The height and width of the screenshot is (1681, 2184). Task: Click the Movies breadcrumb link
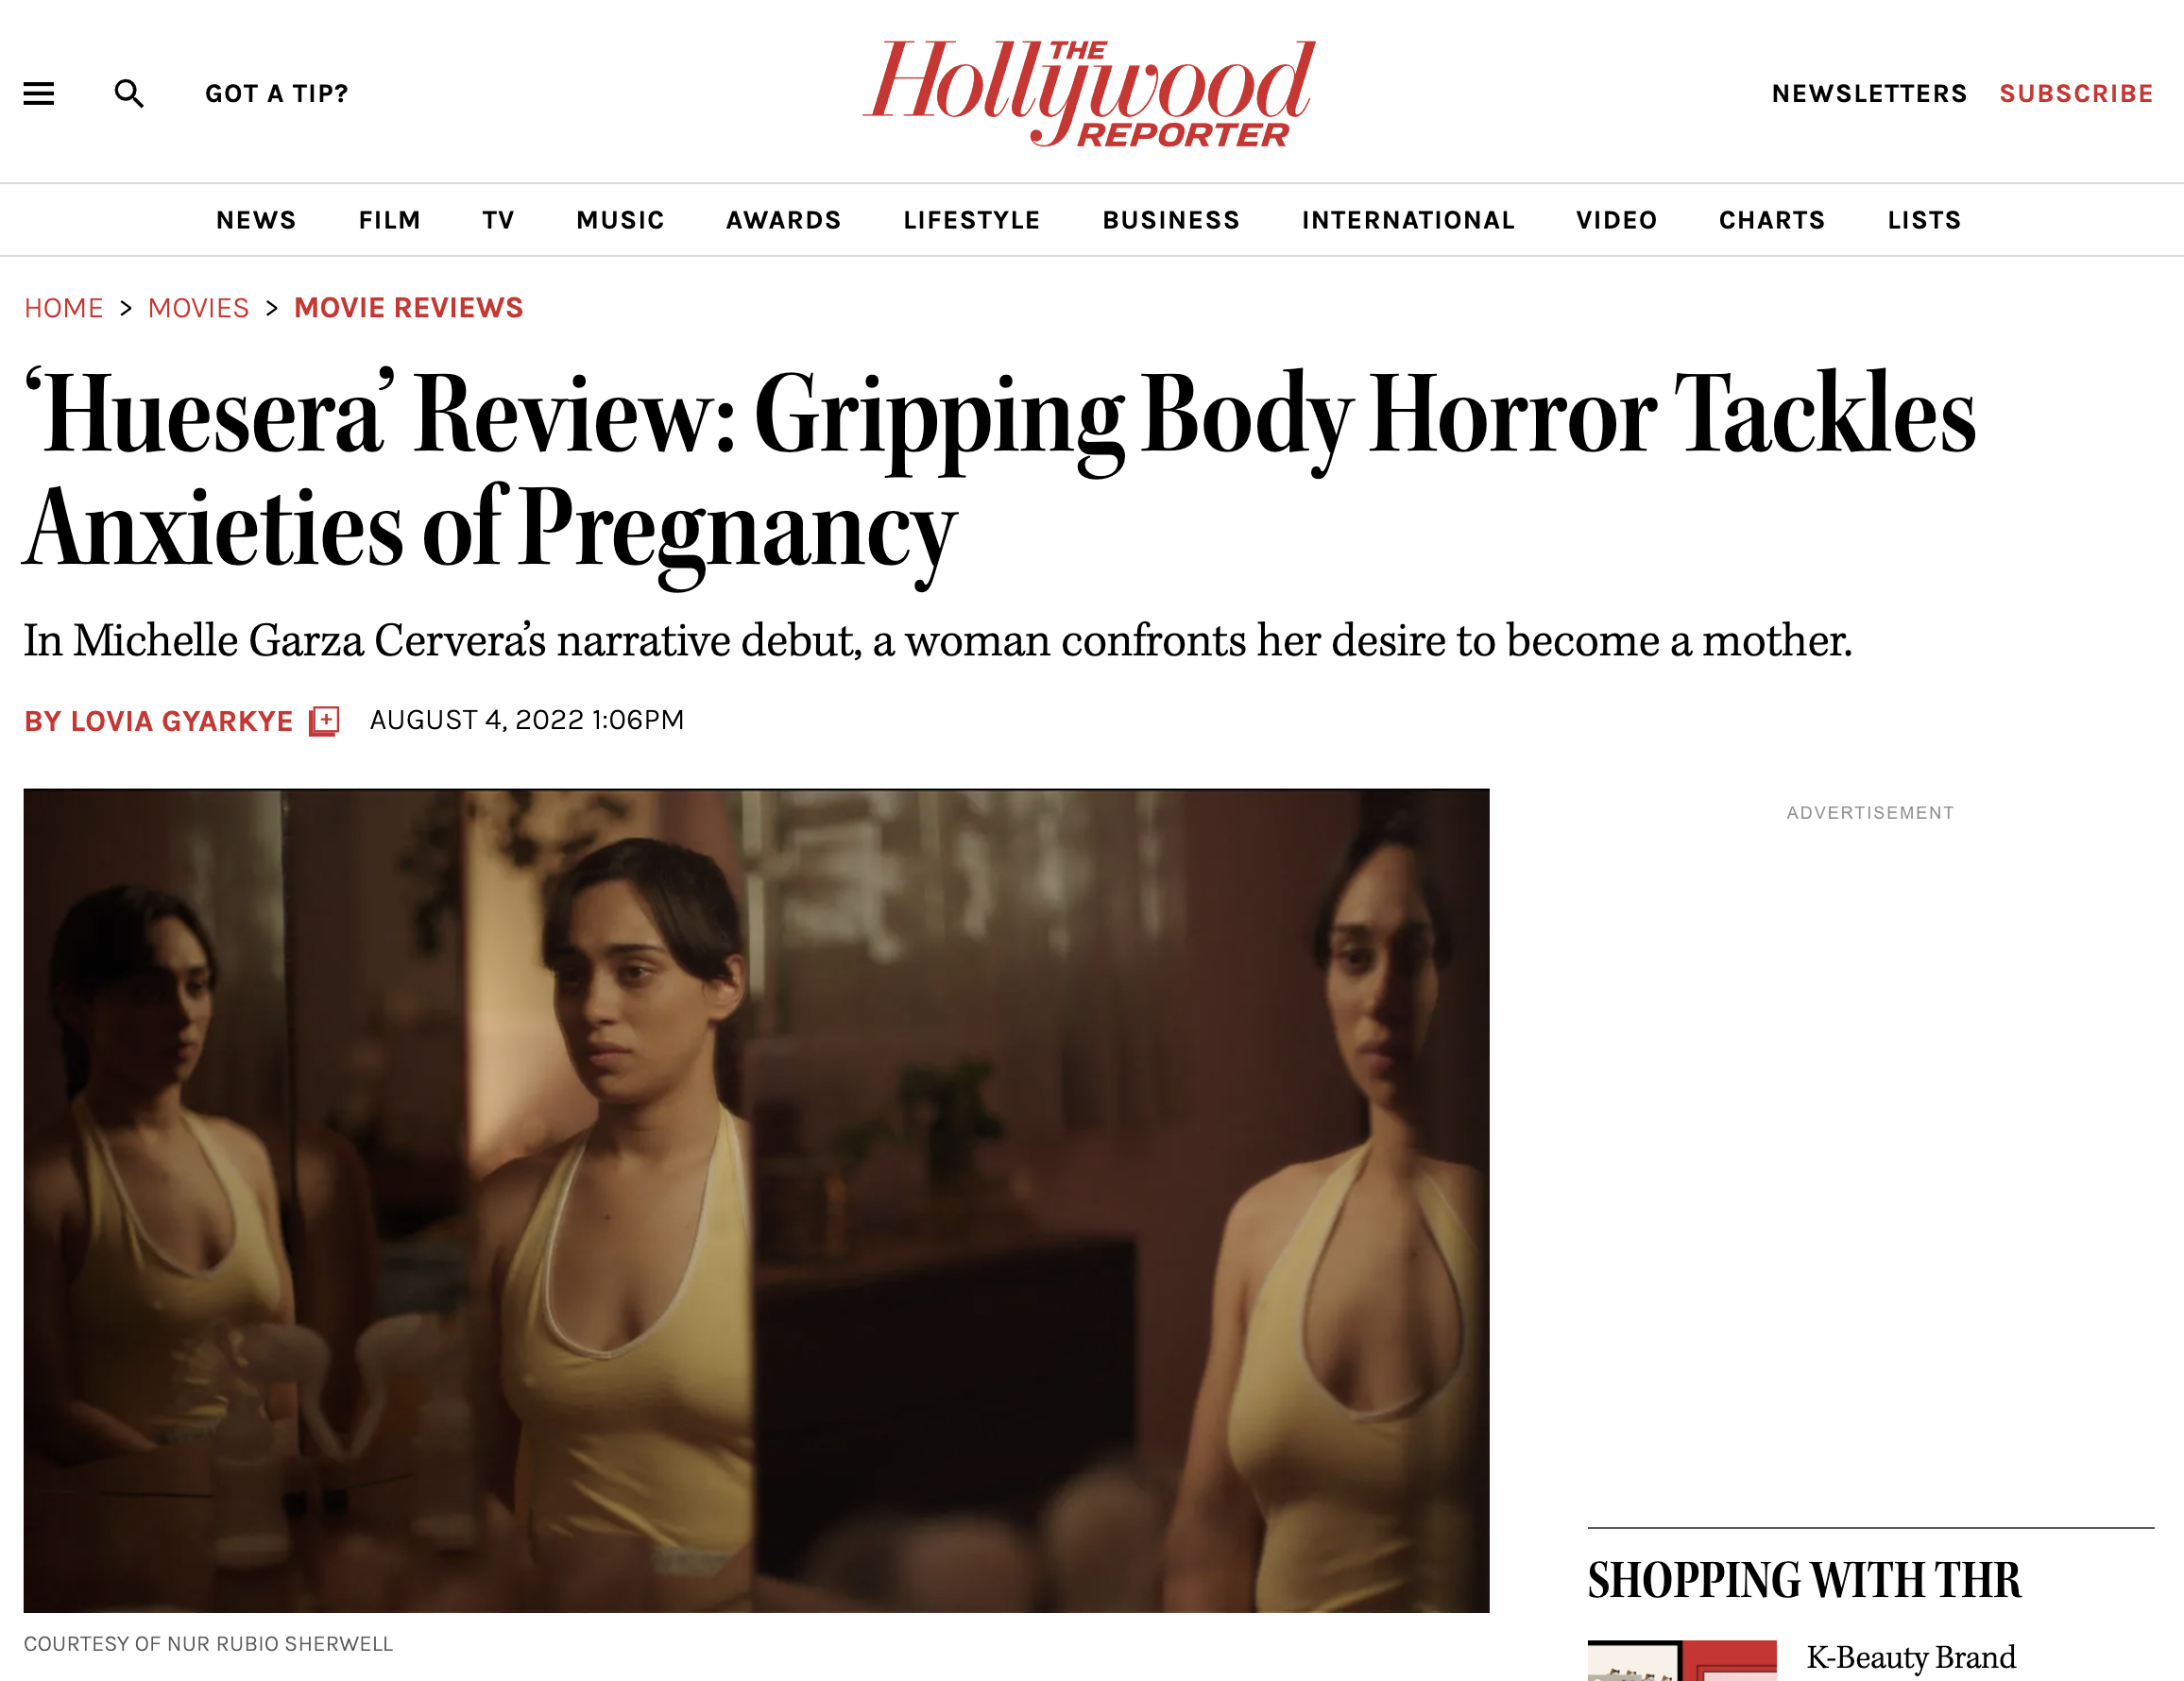coord(198,308)
